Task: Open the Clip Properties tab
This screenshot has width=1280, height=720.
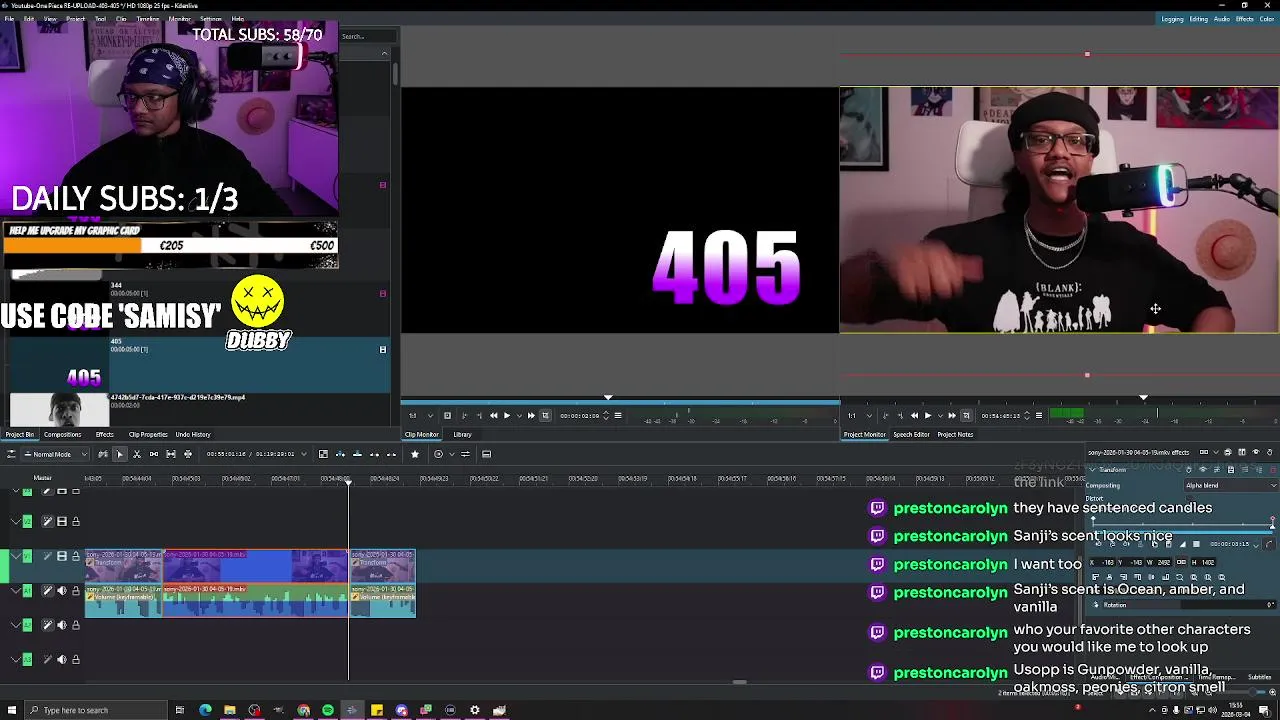Action: pyautogui.click(x=148, y=434)
